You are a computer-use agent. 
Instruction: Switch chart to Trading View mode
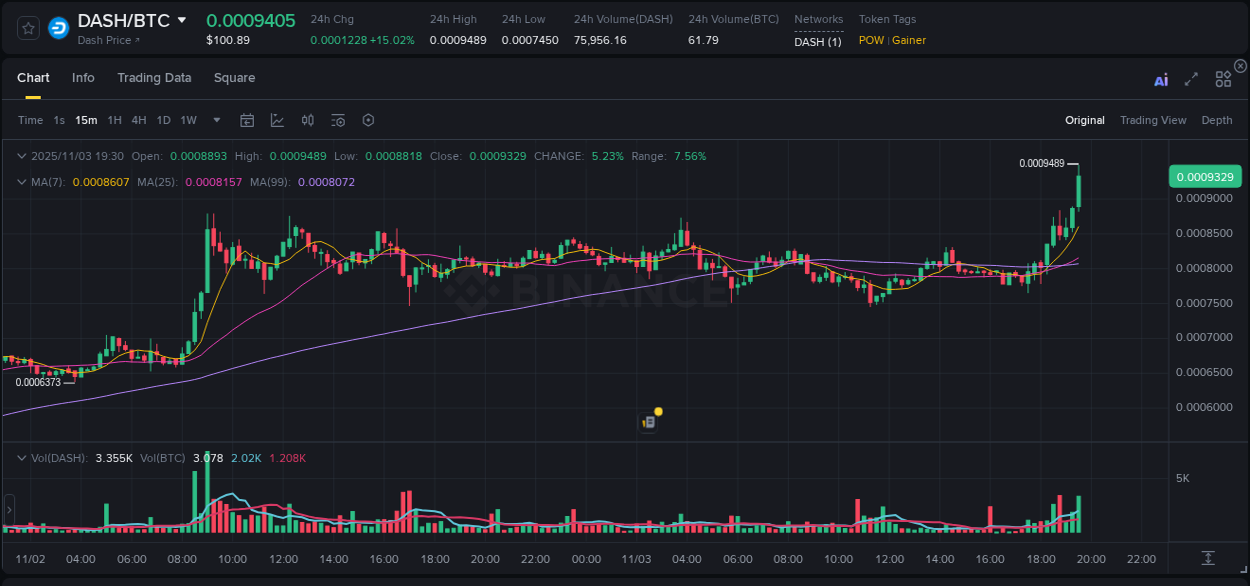pos(1152,120)
